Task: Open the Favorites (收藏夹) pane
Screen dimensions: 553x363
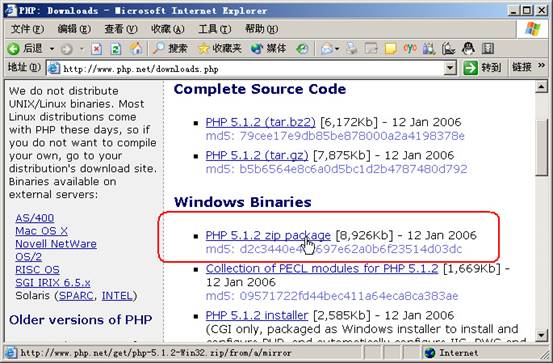Action: (x=220, y=48)
